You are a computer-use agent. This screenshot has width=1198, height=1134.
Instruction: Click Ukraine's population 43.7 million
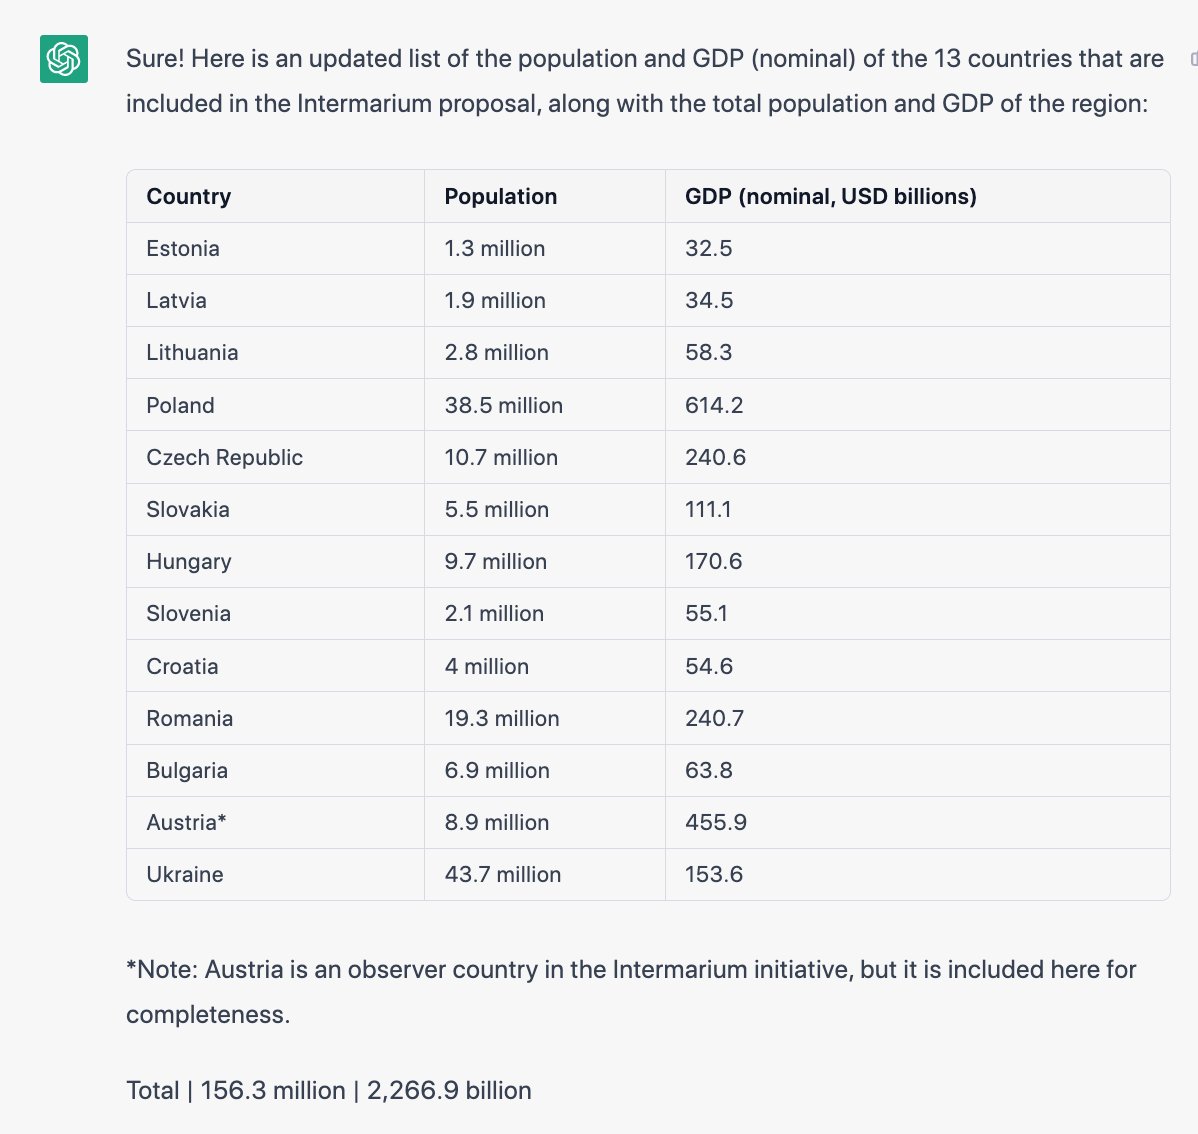point(502,875)
